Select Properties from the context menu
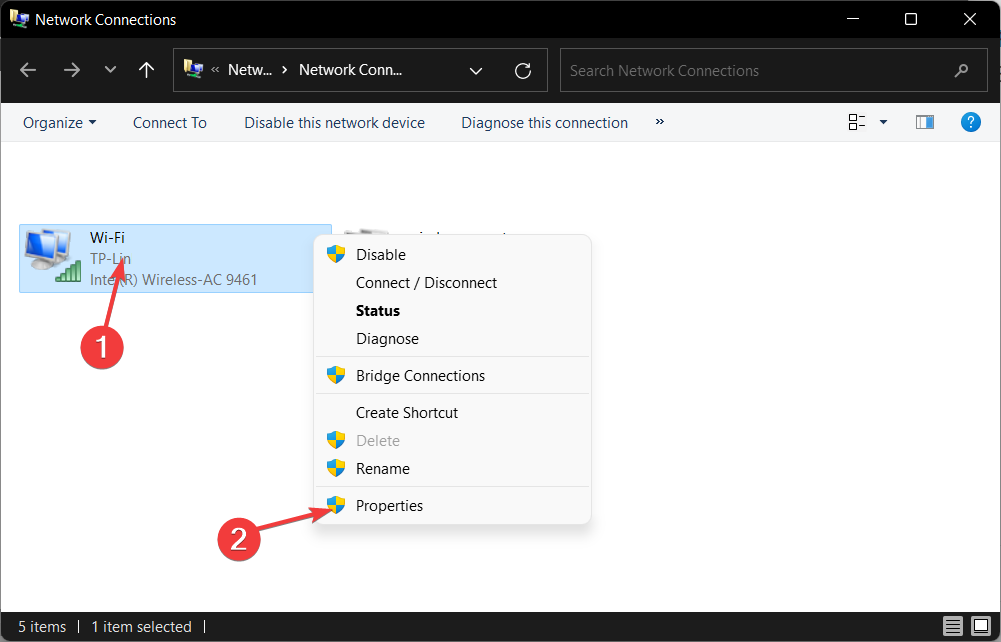The image size is (1001, 642). [389, 506]
